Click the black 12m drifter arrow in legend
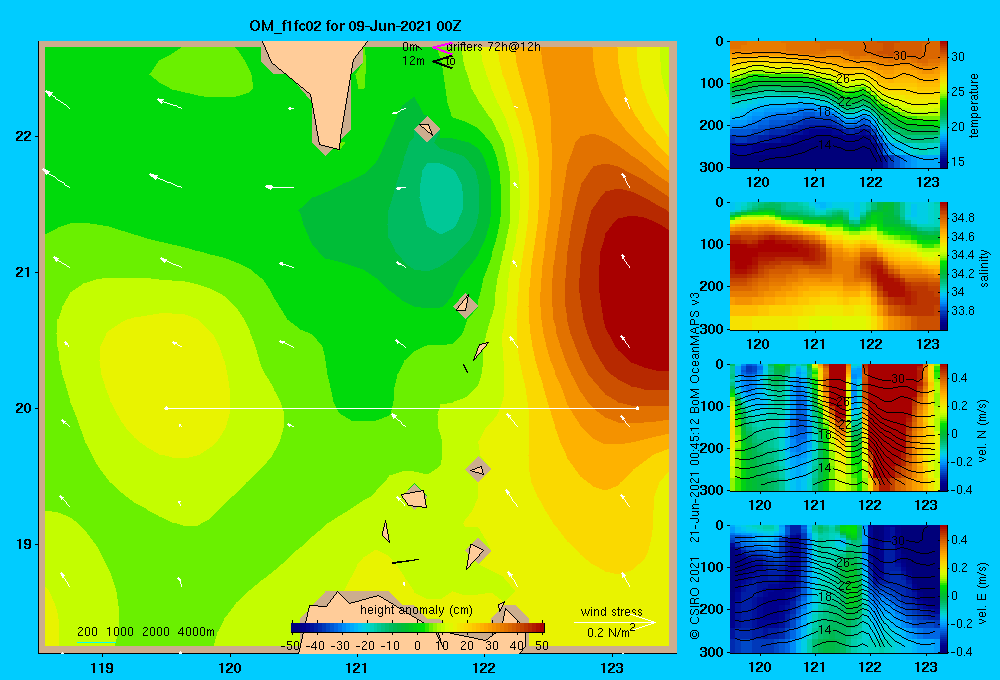1000x680 pixels. tap(443, 62)
